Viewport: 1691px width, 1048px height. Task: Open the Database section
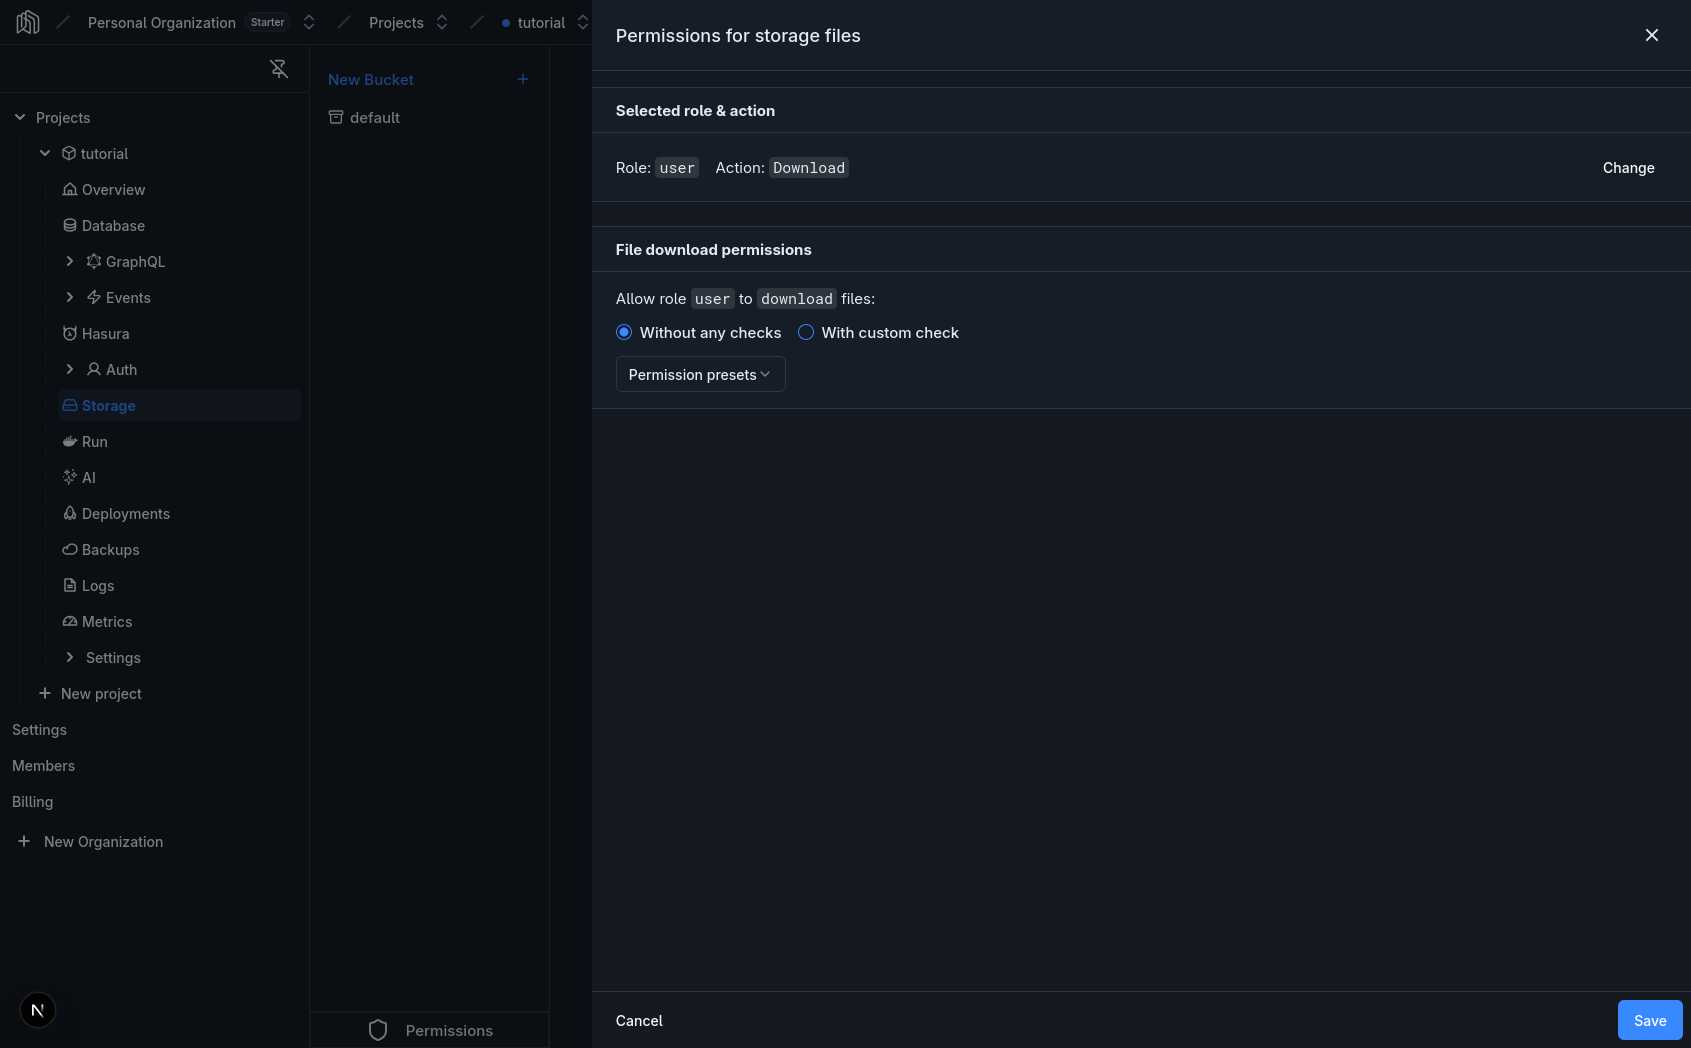click(113, 225)
